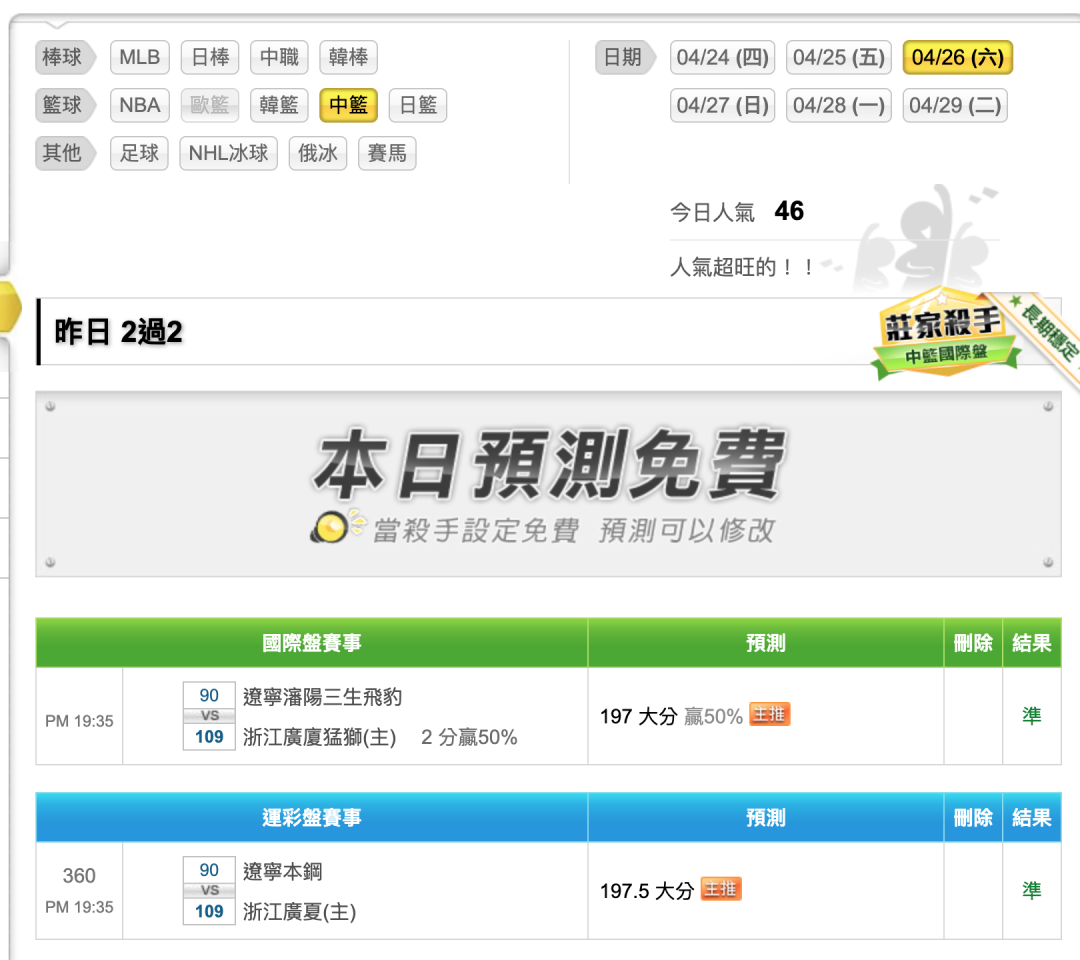This screenshot has width=1080, height=960.
Task: Go to the 04/29 (二) date
Action: click(x=955, y=105)
